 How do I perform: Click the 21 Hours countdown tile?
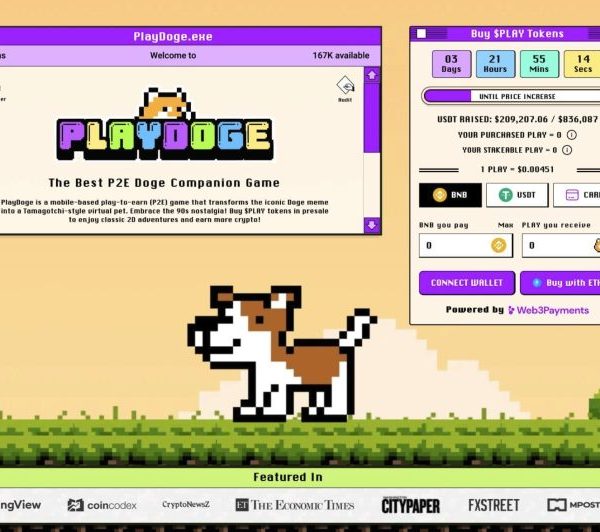[x=495, y=64]
